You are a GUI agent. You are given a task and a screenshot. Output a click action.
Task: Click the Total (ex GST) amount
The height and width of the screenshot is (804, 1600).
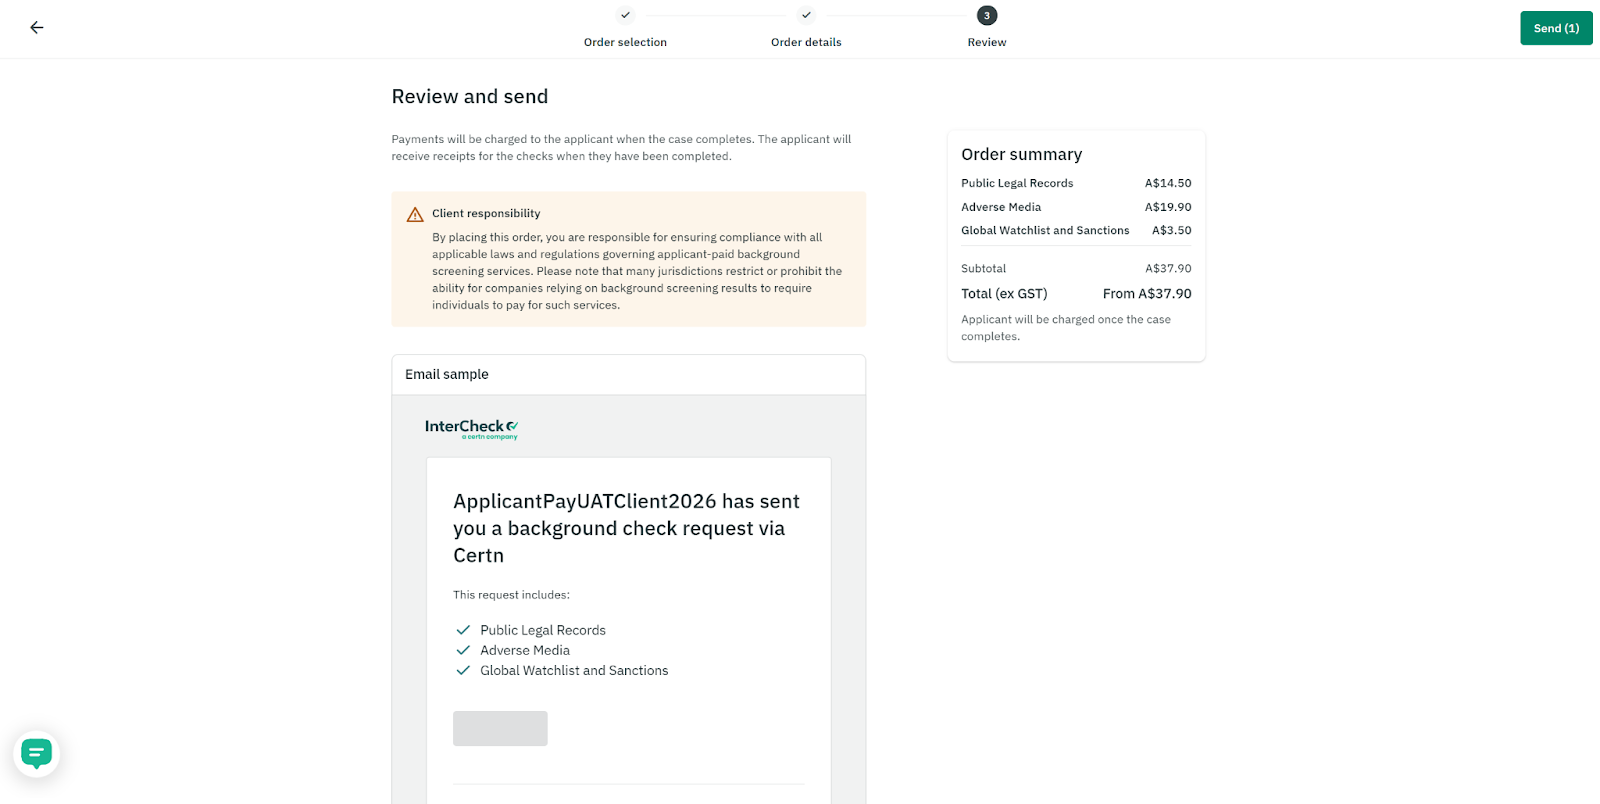[x=1147, y=294]
